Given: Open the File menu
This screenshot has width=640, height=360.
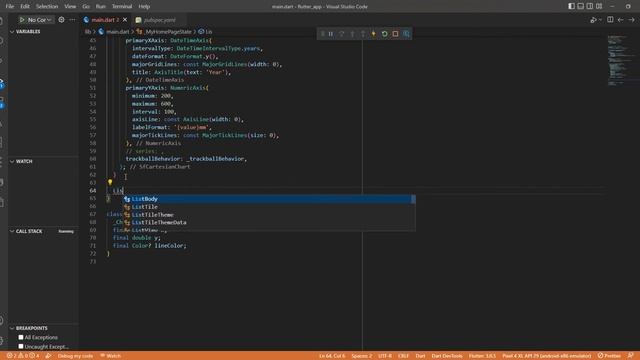Looking at the screenshot, I should pyautogui.click(x=10, y=7).
